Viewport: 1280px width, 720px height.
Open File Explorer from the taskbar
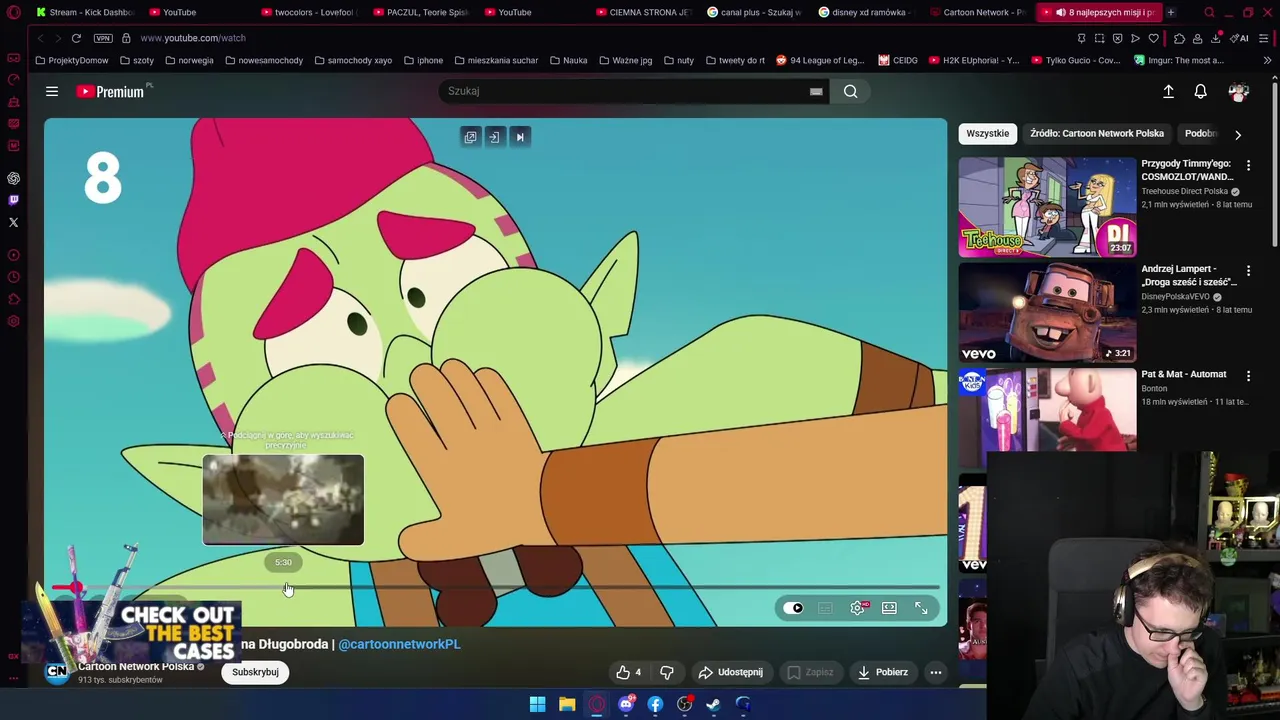(567, 704)
